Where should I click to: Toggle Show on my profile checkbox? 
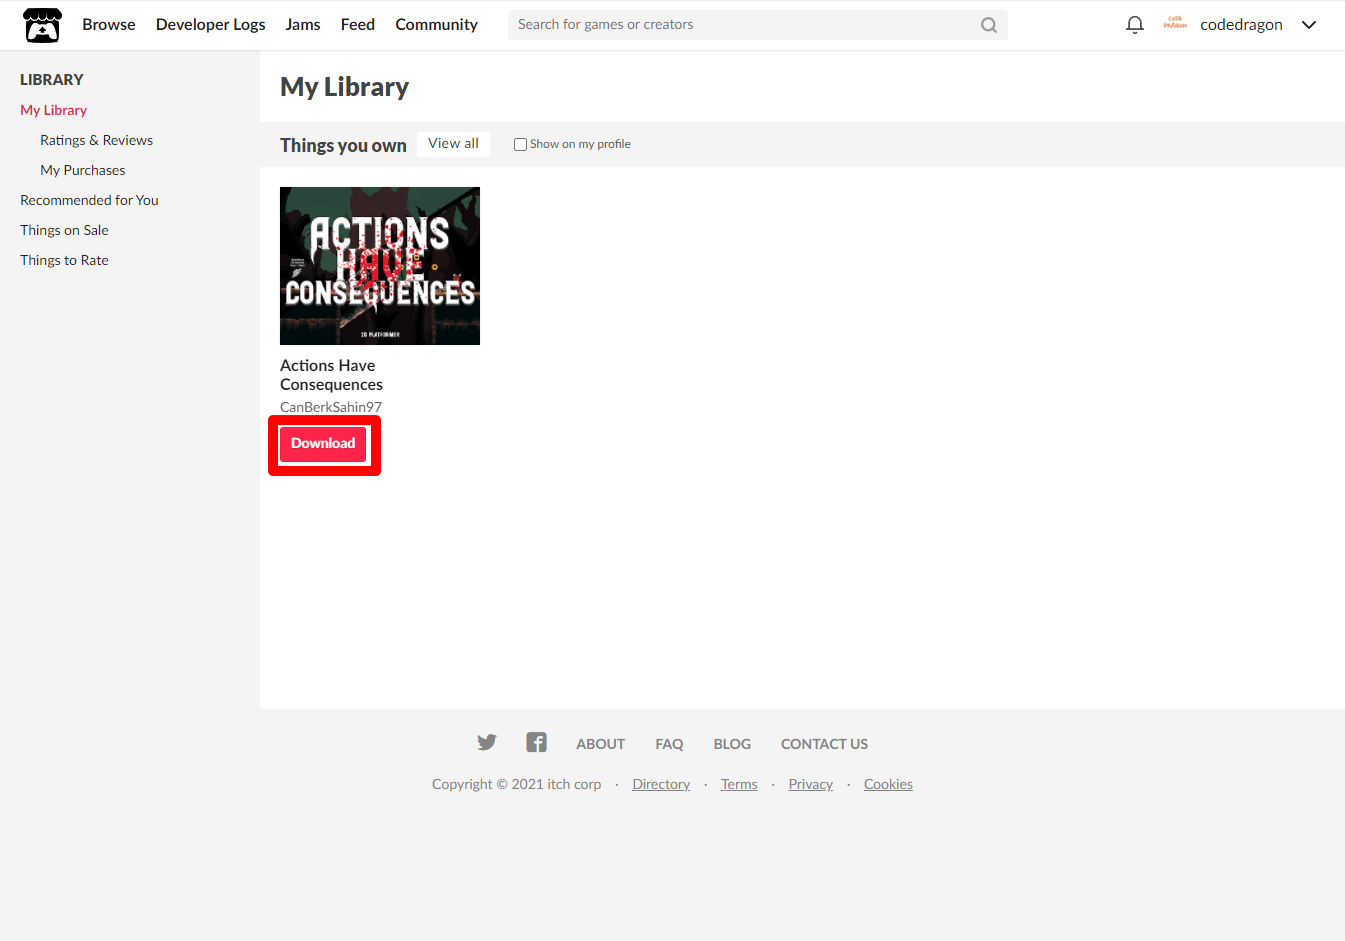pos(520,145)
